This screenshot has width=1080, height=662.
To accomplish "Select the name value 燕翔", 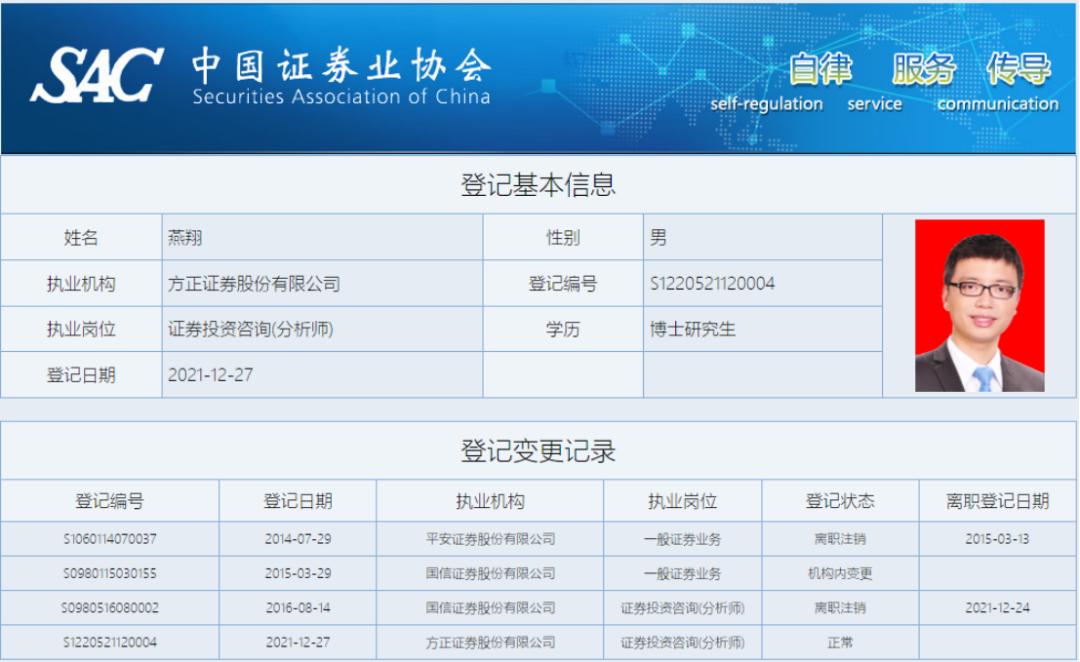I will click(x=185, y=238).
